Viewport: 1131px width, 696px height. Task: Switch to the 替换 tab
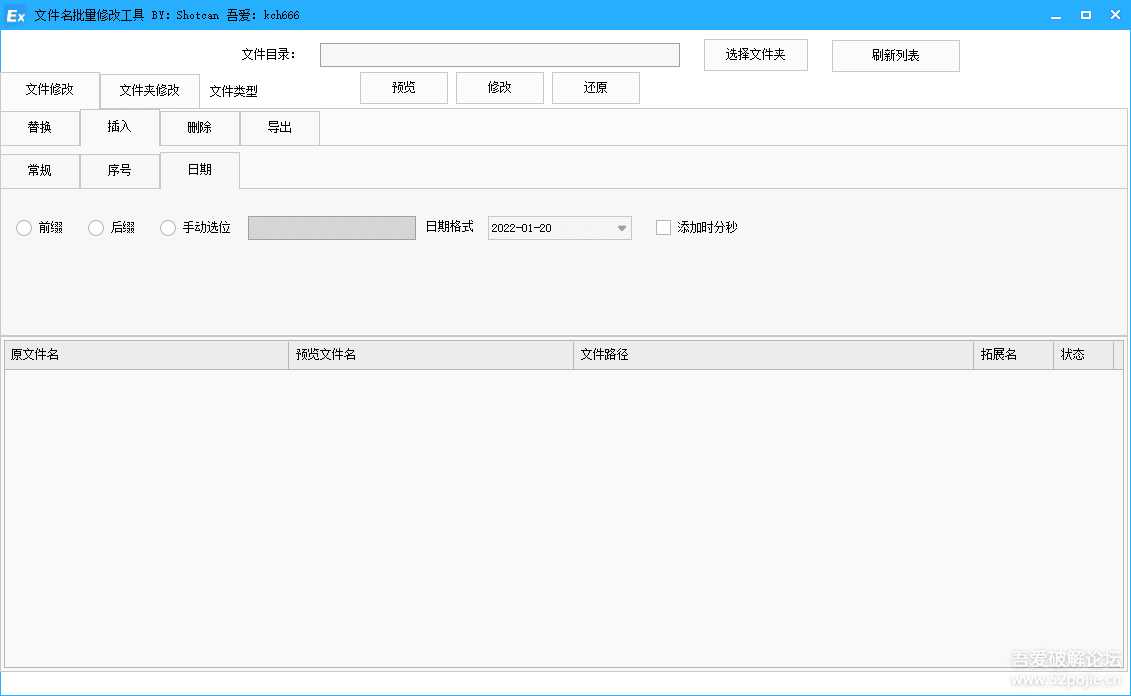coord(40,127)
